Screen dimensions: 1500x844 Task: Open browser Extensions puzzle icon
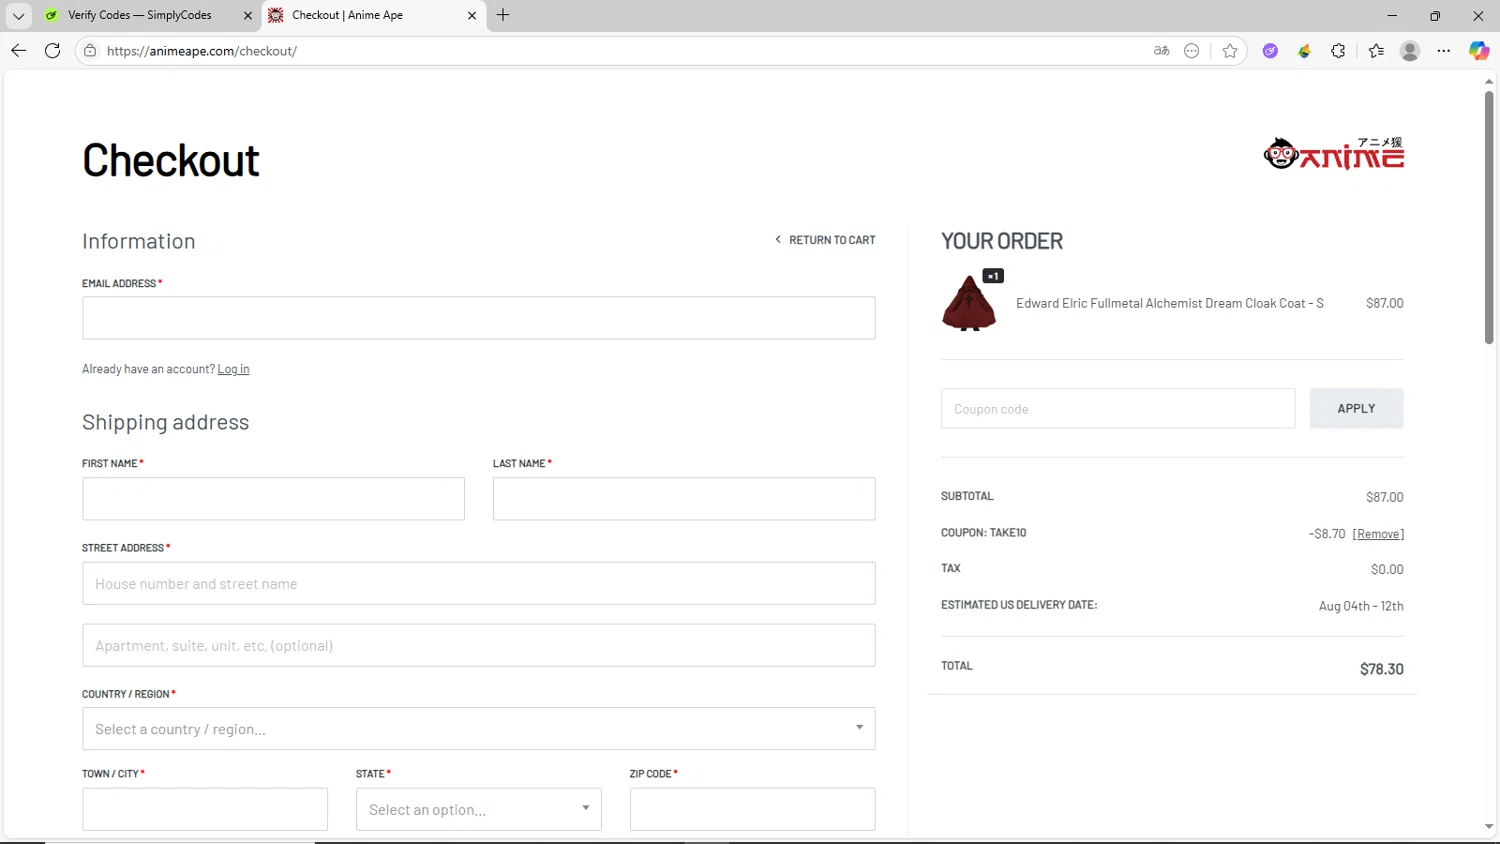(x=1338, y=51)
